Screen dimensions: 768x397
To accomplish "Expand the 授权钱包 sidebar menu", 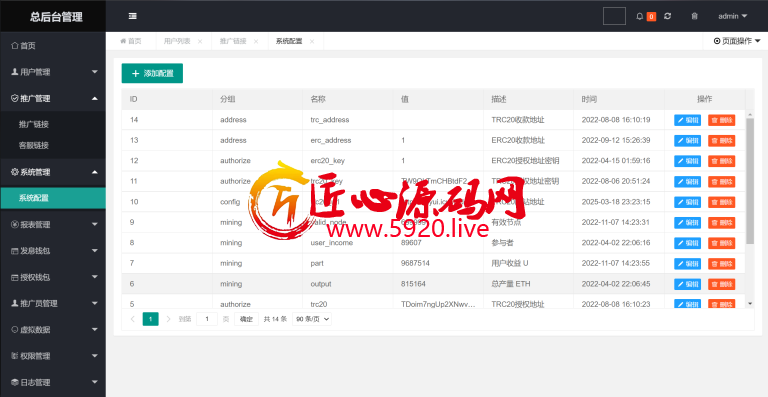I will [53, 277].
